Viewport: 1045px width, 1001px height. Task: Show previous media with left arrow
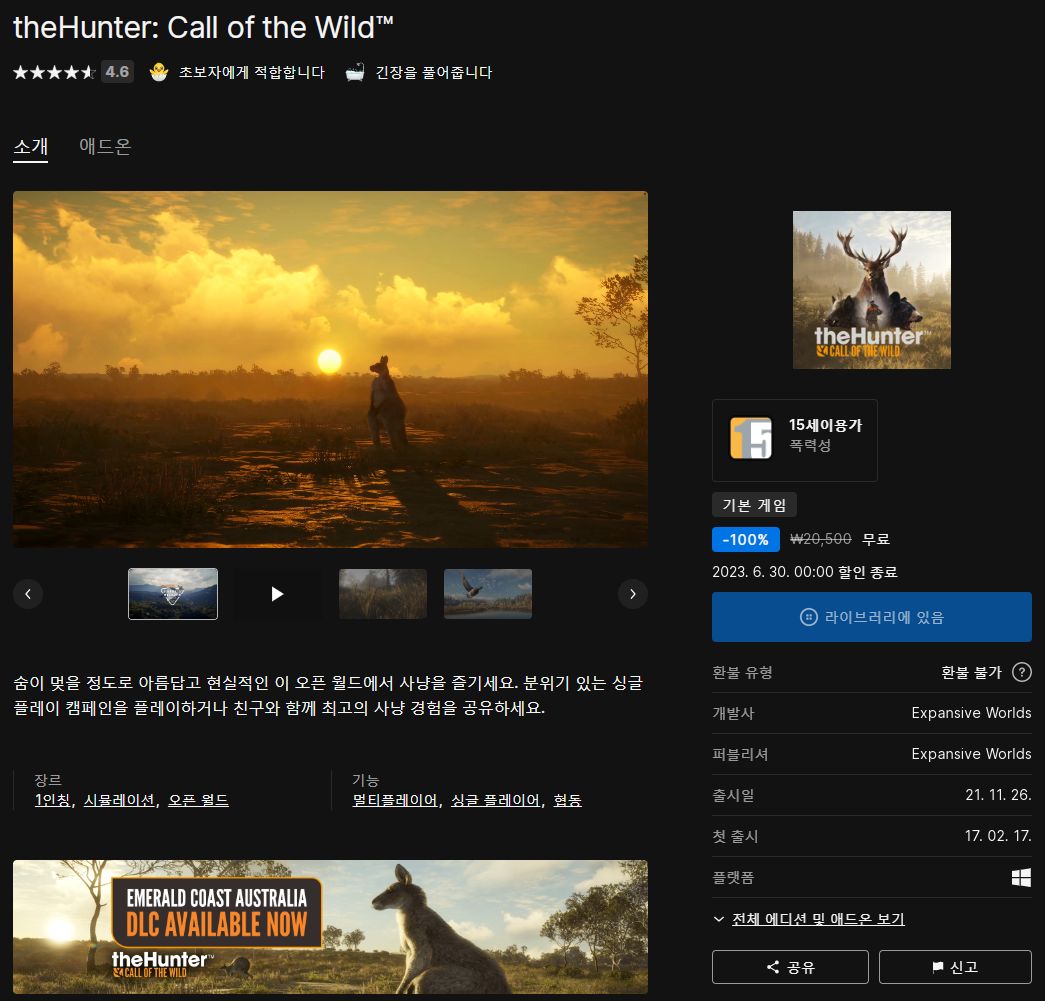click(x=28, y=594)
